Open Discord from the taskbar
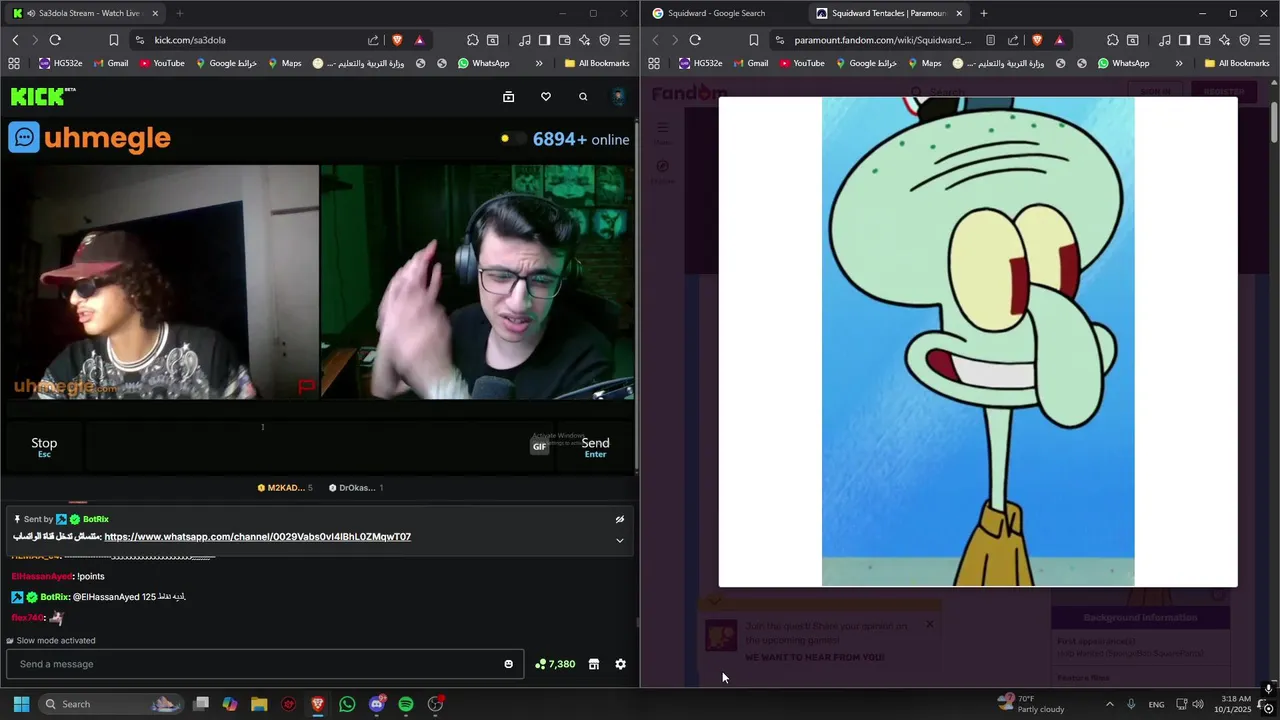Viewport: 1280px width, 720px height. click(377, 704)
